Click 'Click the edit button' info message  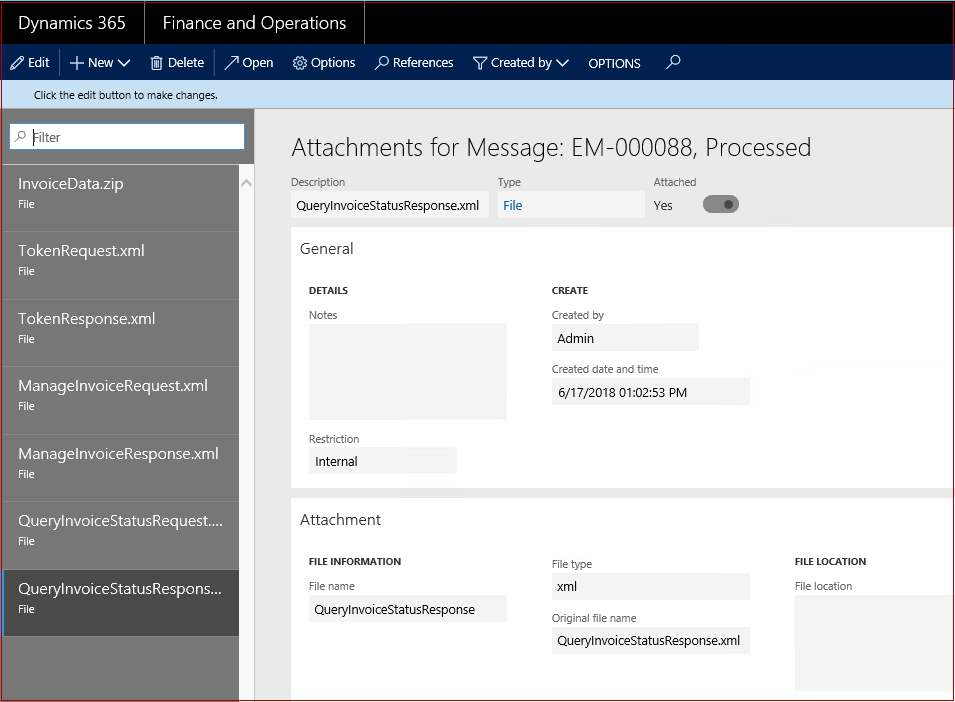coord(125,95)
